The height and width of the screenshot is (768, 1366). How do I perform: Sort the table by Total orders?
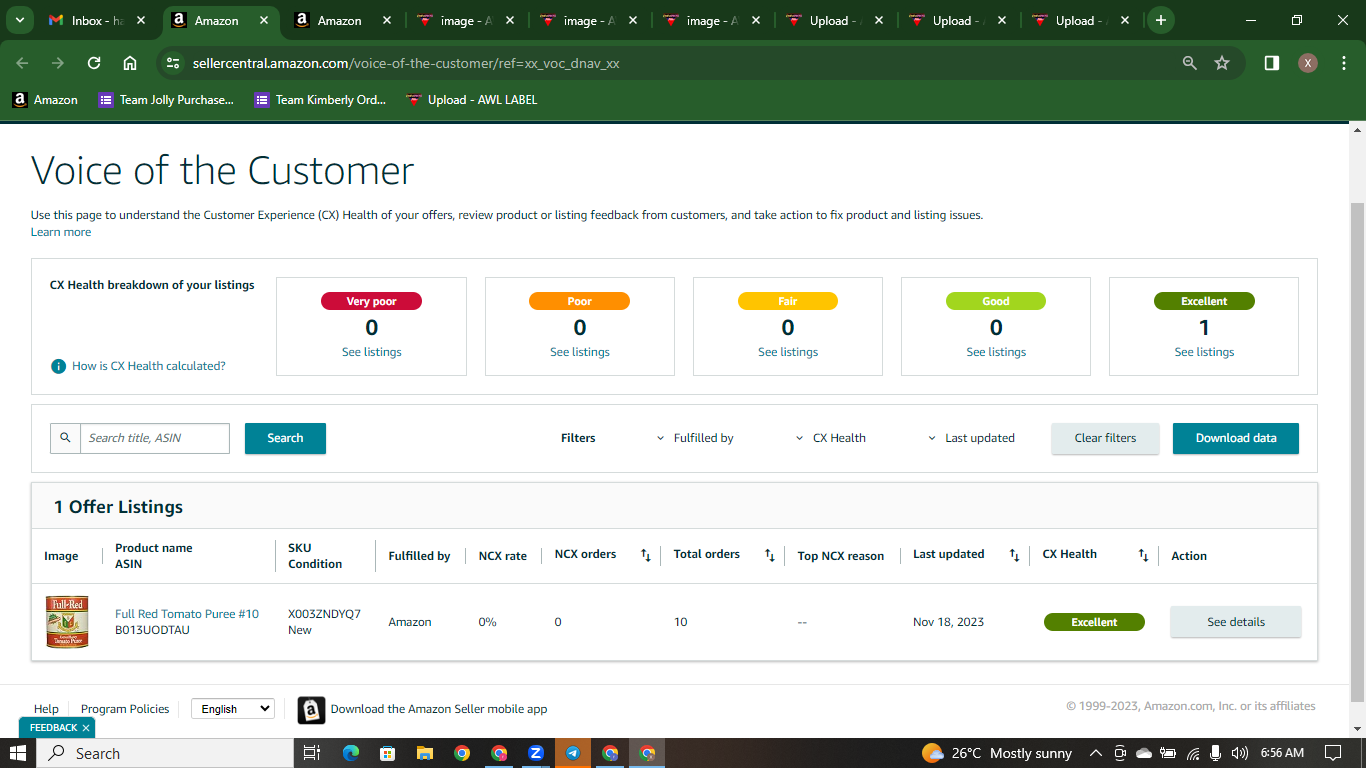point(770,555)
